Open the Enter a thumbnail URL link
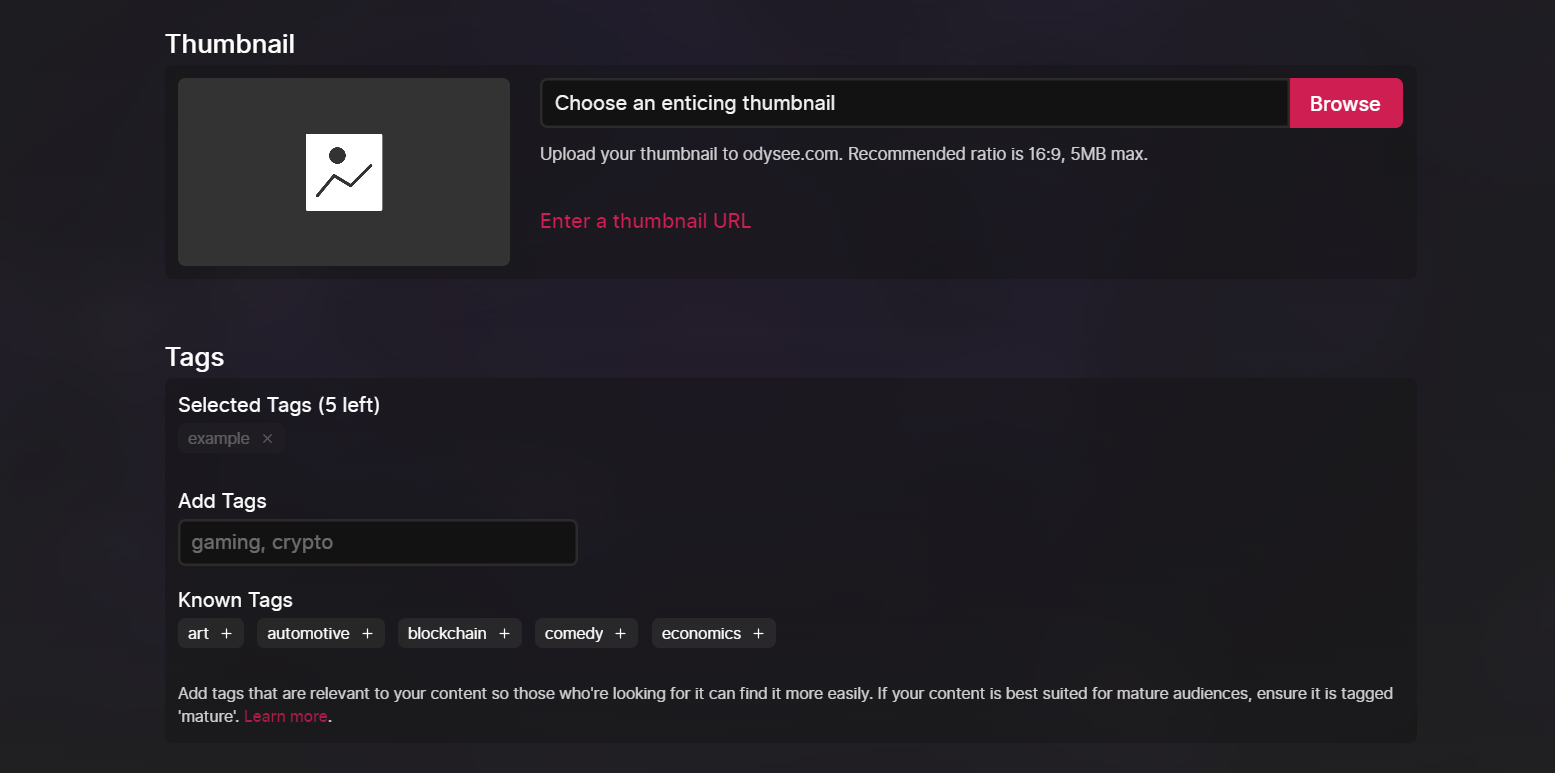The width and height of the screenshot is (1555, 773). click(645, 221)
